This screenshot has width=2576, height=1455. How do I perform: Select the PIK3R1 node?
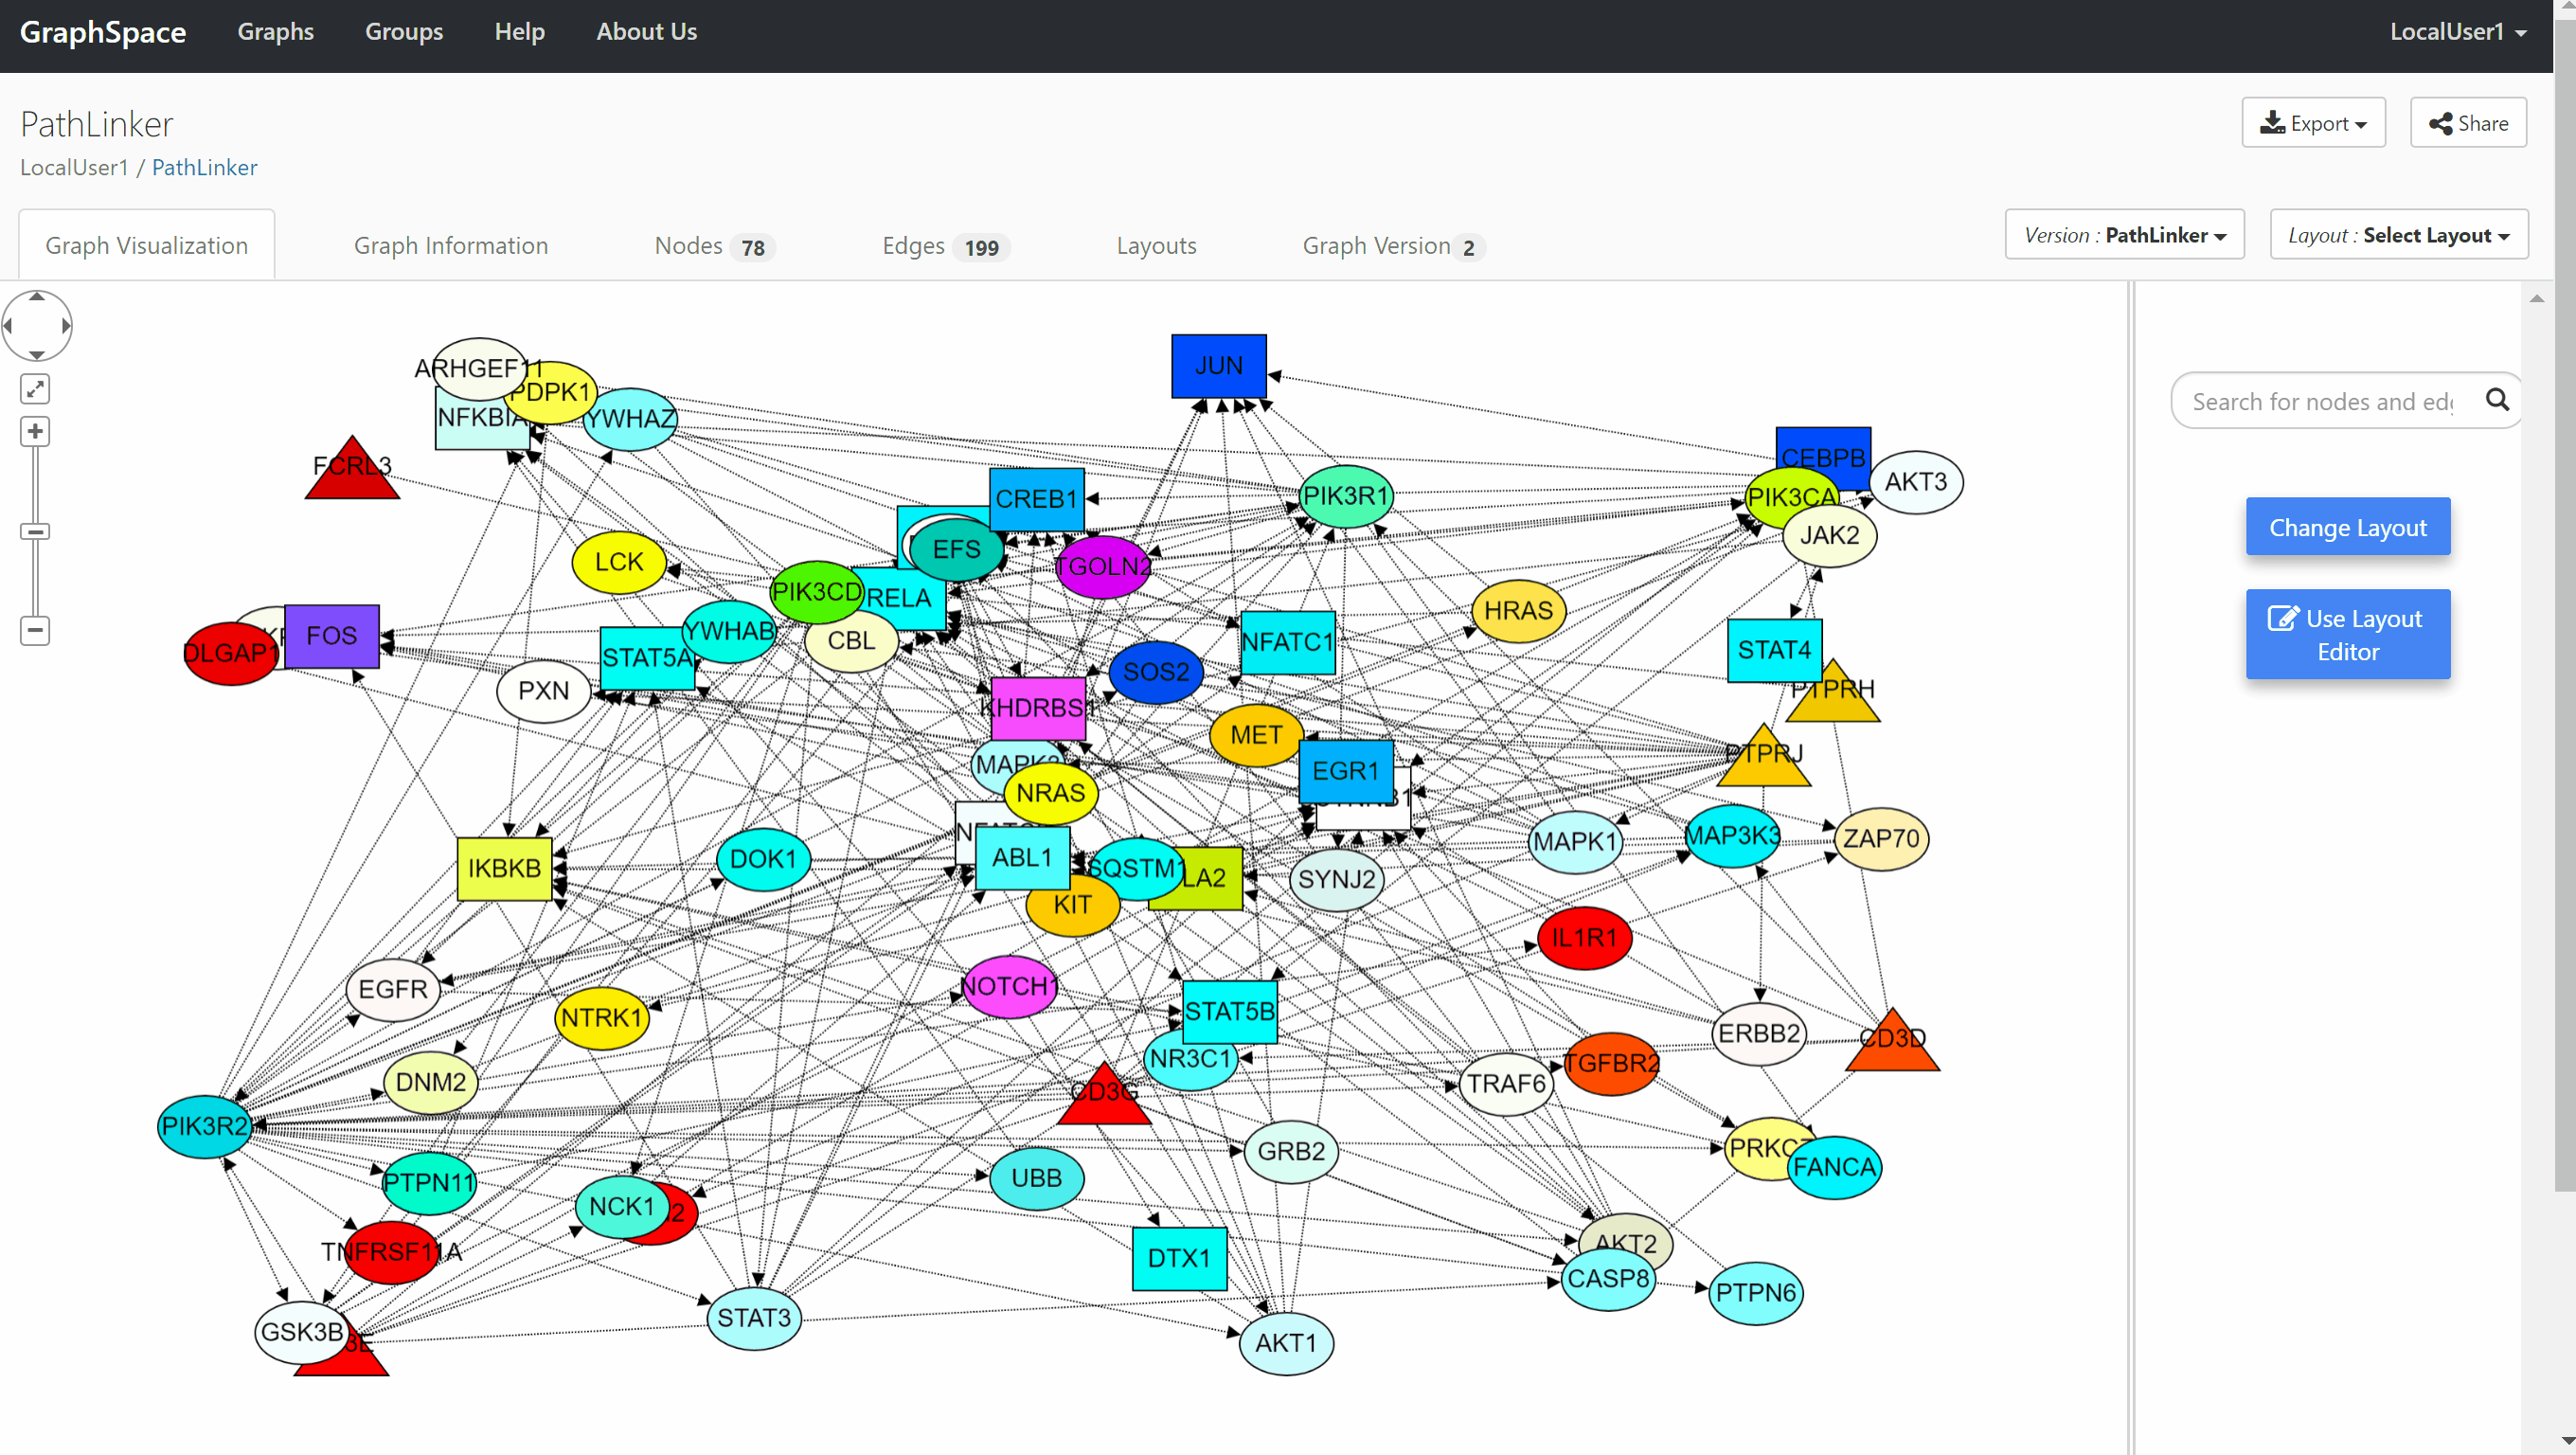click(1346, 496)
